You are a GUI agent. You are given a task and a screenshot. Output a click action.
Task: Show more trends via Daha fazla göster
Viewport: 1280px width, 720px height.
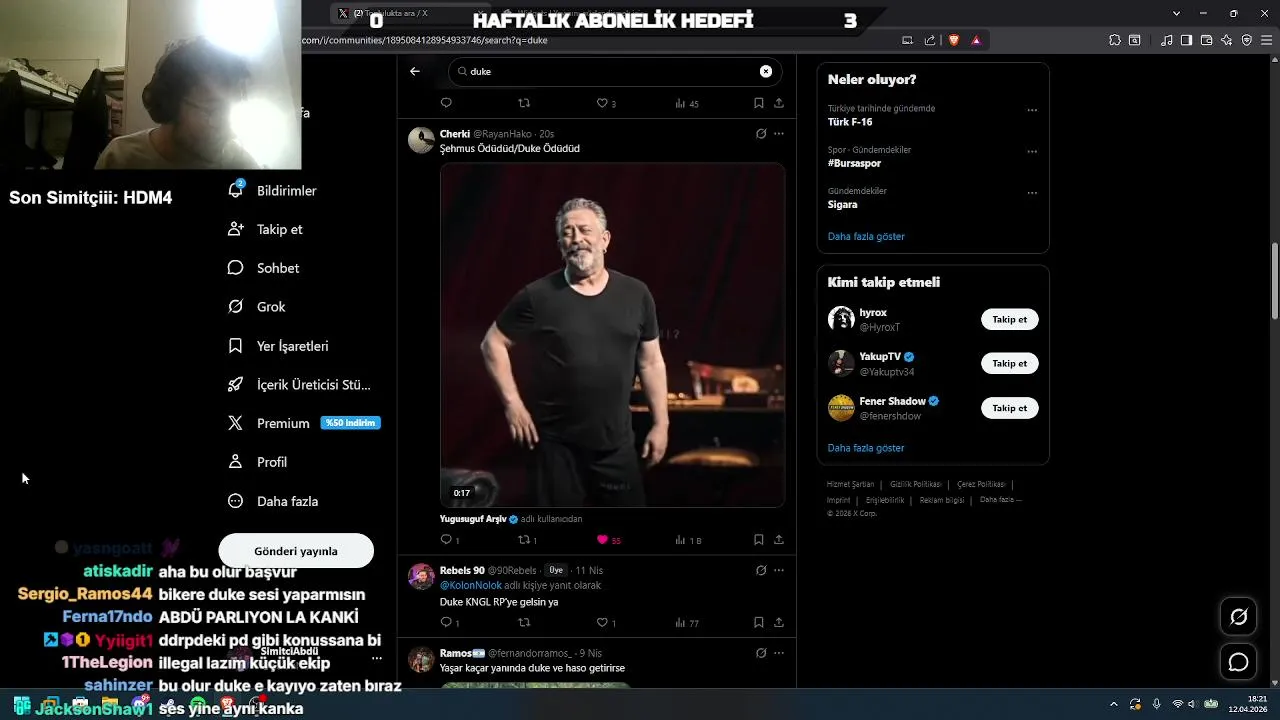(x=866, y=237)
